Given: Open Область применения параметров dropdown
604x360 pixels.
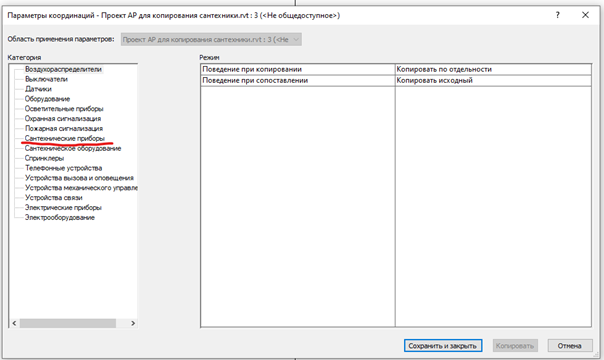Looking at the screenshot, I should 211,39.
